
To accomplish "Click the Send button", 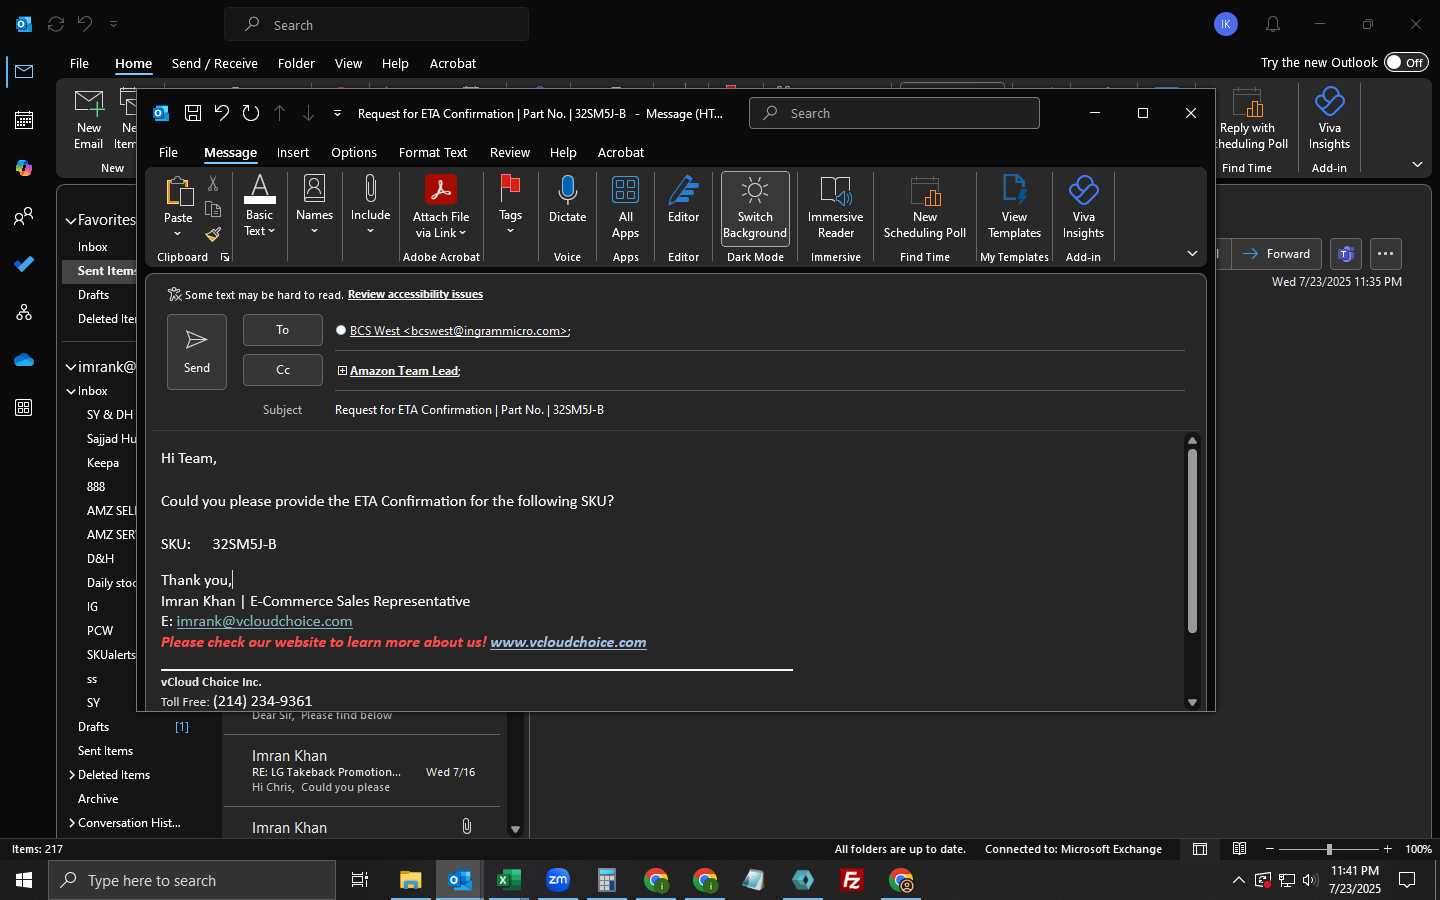I will [x=197, y=351].
